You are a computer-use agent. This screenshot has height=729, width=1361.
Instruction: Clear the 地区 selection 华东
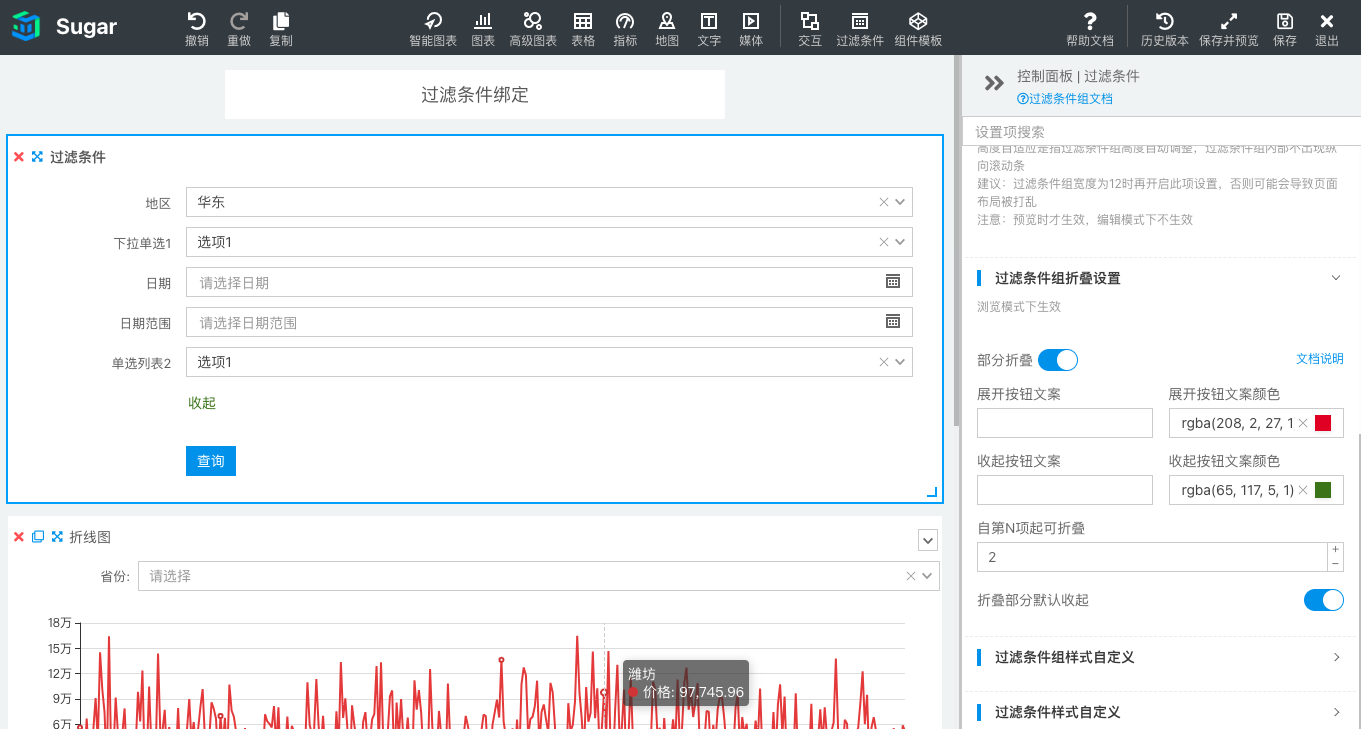884,202
